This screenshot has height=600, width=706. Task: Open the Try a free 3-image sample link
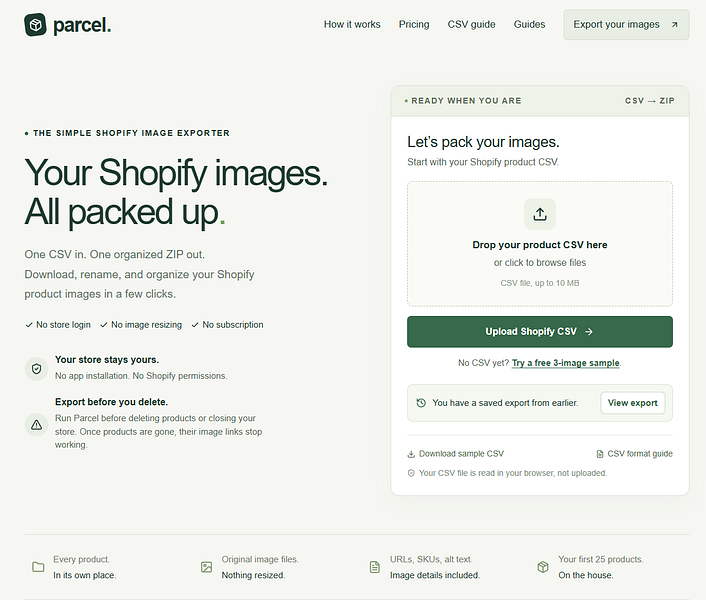[566, 363]
